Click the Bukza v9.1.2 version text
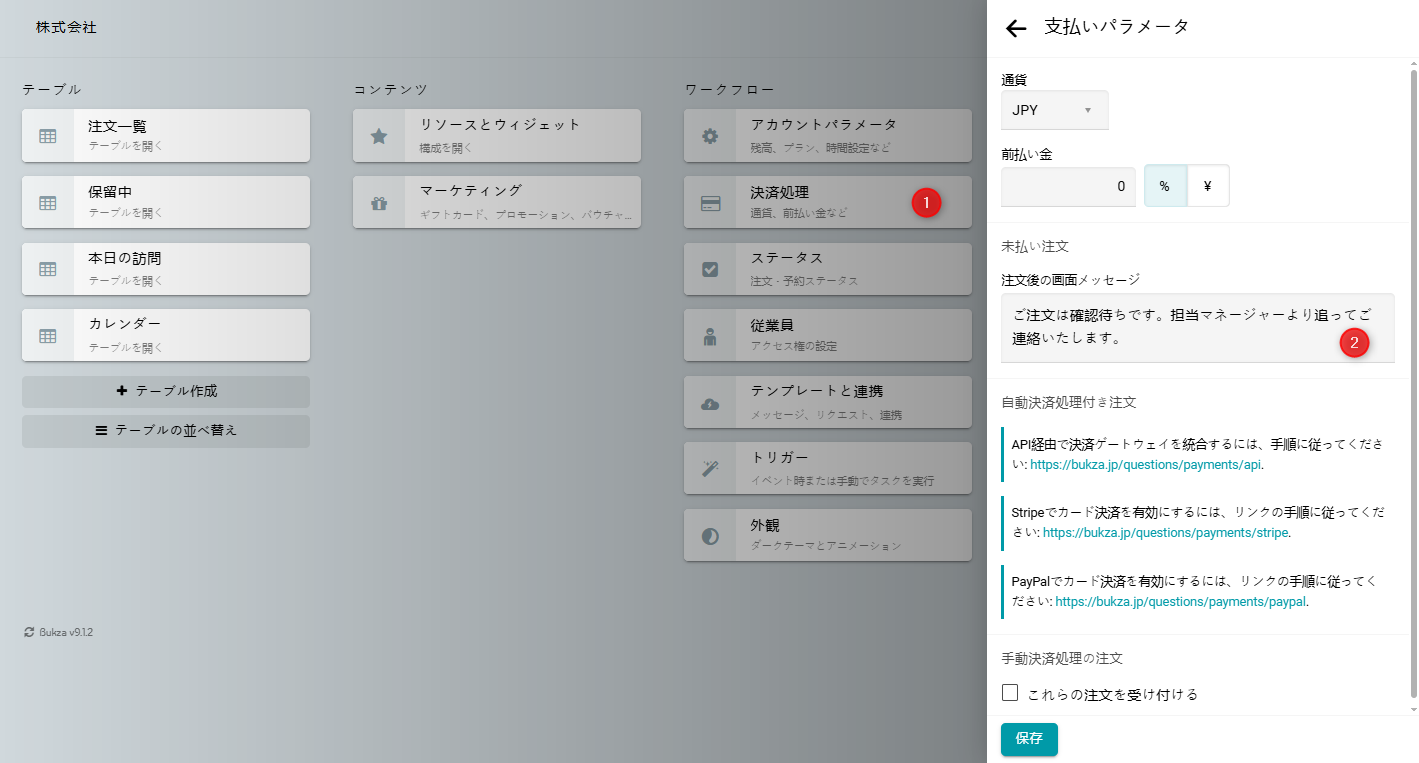This screenshot has height=763, width=1419. point(66,632)
